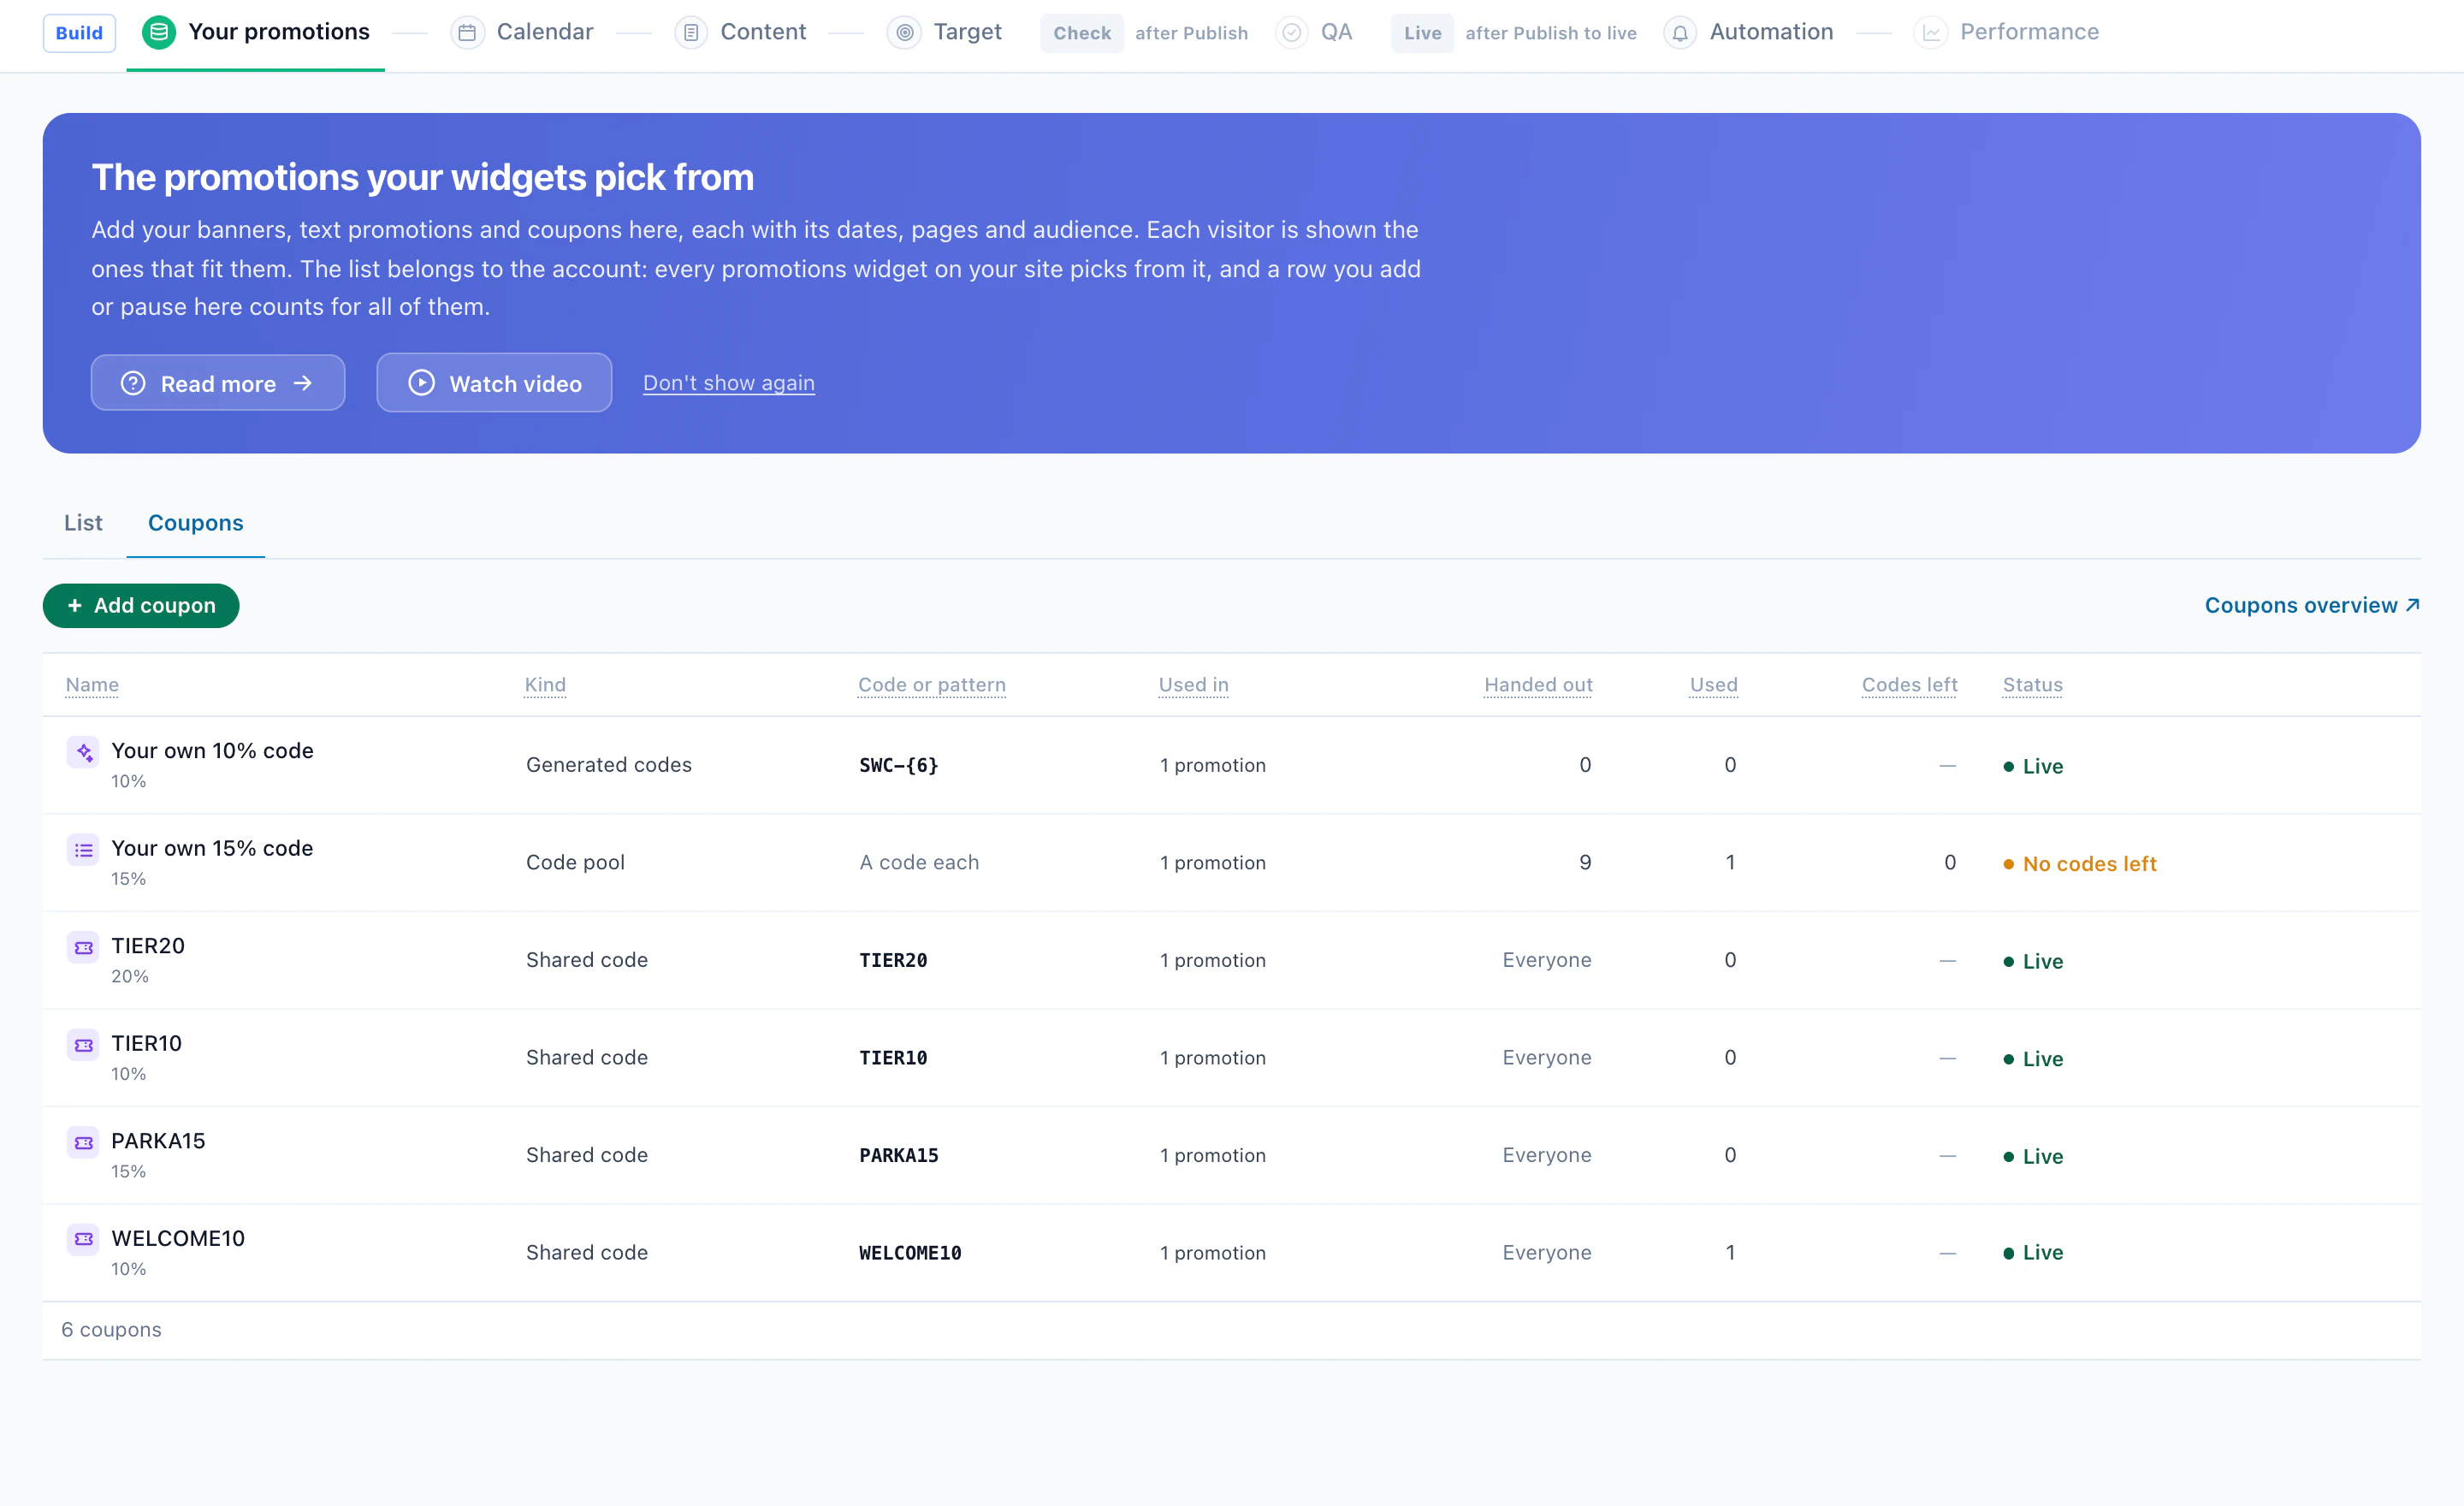This screenshot has width=2464, height=1506.
Task: Click the ticket icon beside PARKA15
Action: (x=84, y=1141)
